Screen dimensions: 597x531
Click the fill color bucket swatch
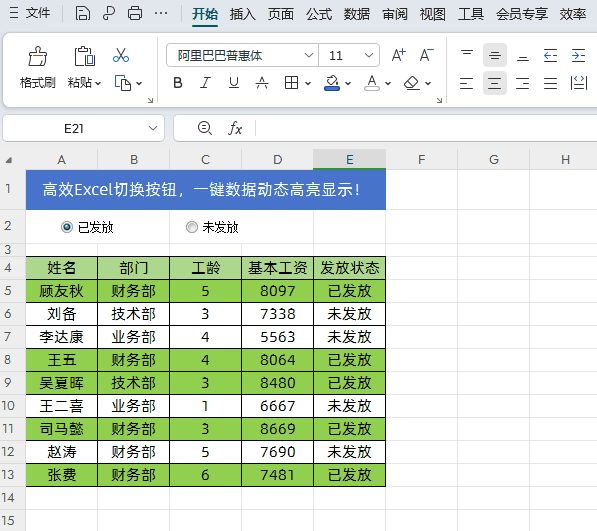point(332,83)
